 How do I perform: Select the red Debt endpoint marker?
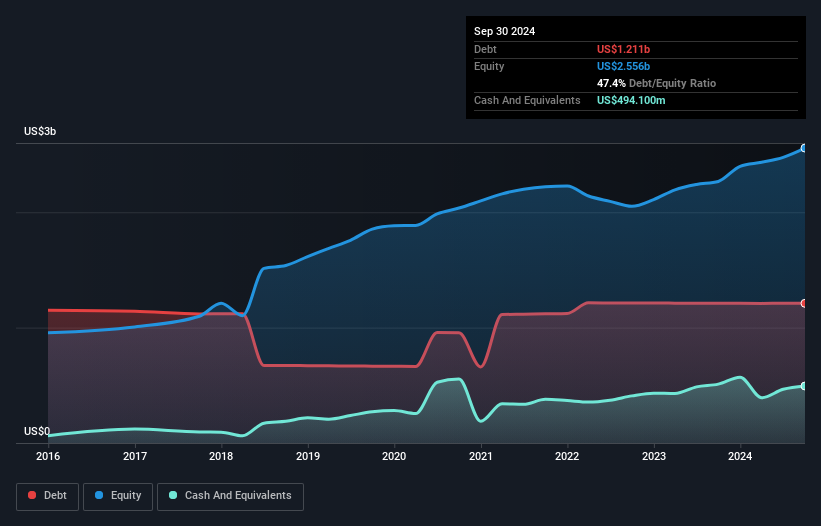pyautogui.click(x=804, y=304)
